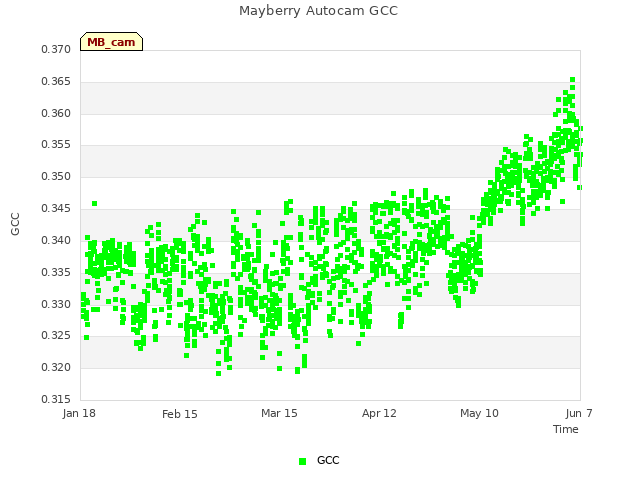Click the 0.335 y-axis value
This screenshot has height=480, width=640.
click(56, 272)
